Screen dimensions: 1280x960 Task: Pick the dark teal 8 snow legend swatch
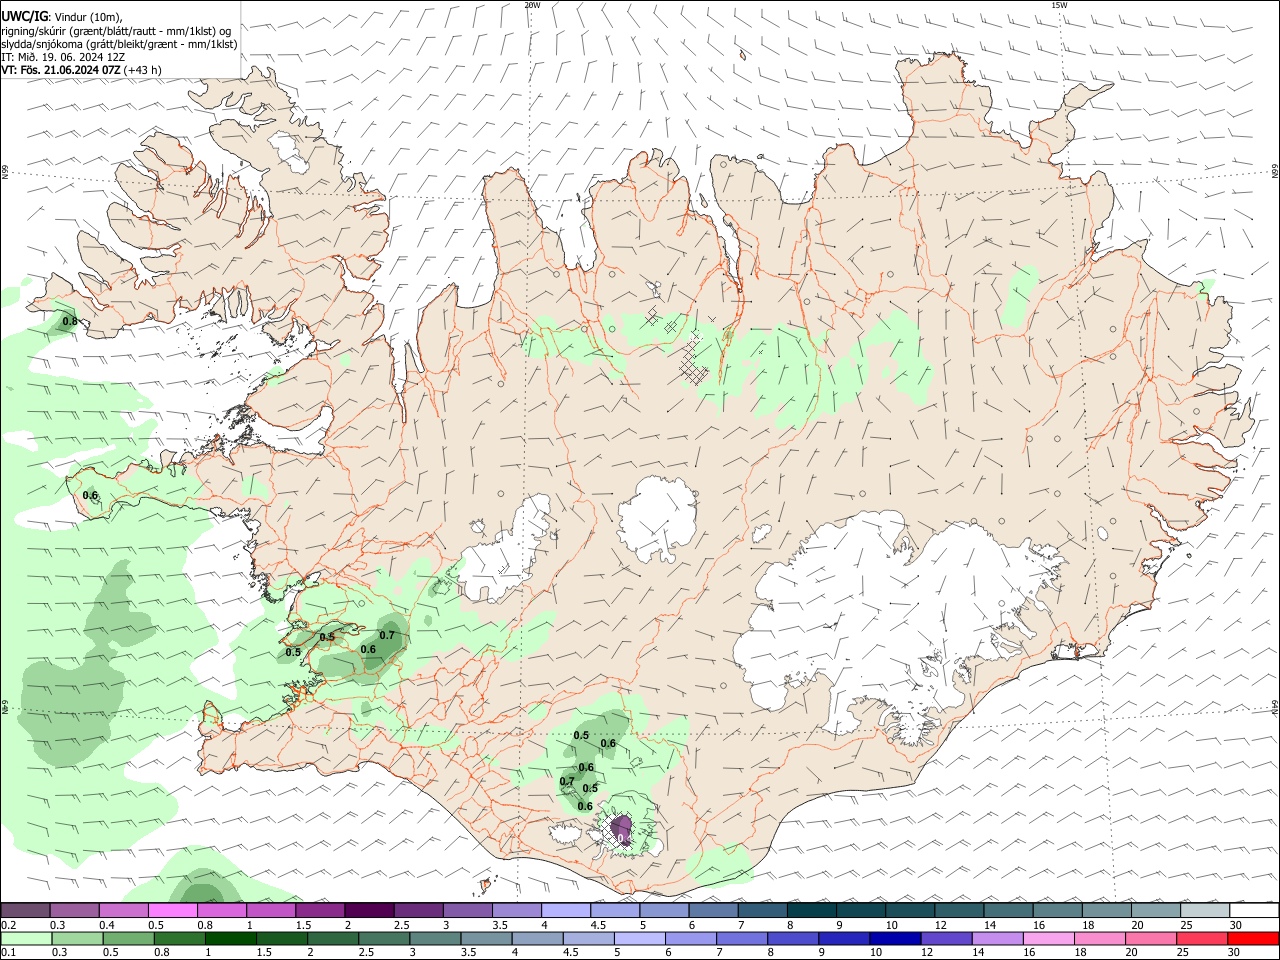812,910
